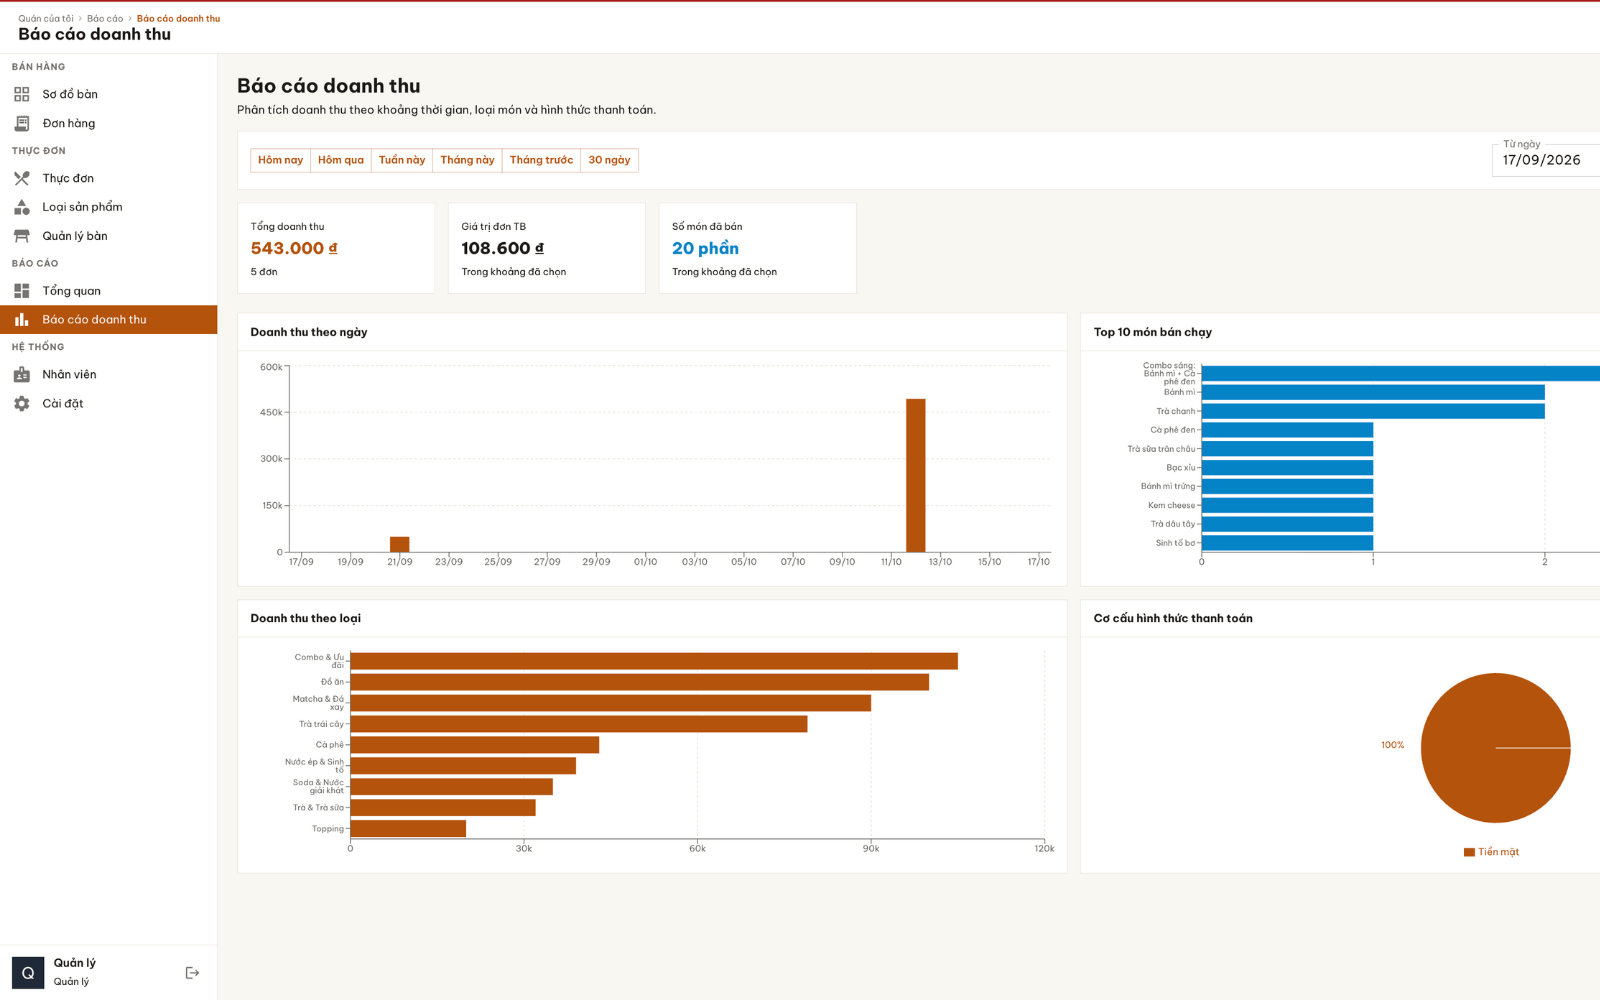Select the Loại sản phẩm shapes icon

22,207
